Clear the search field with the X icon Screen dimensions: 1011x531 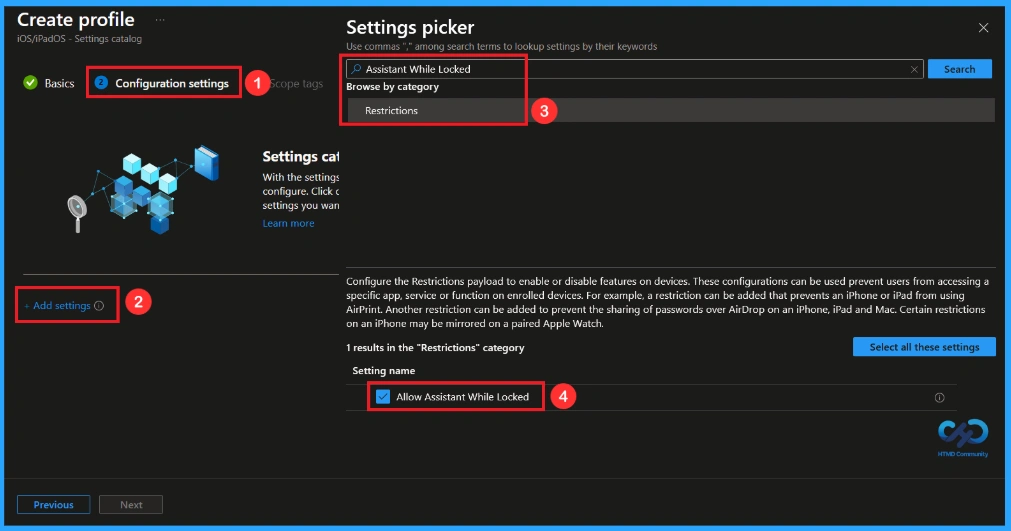click(914, 70)
